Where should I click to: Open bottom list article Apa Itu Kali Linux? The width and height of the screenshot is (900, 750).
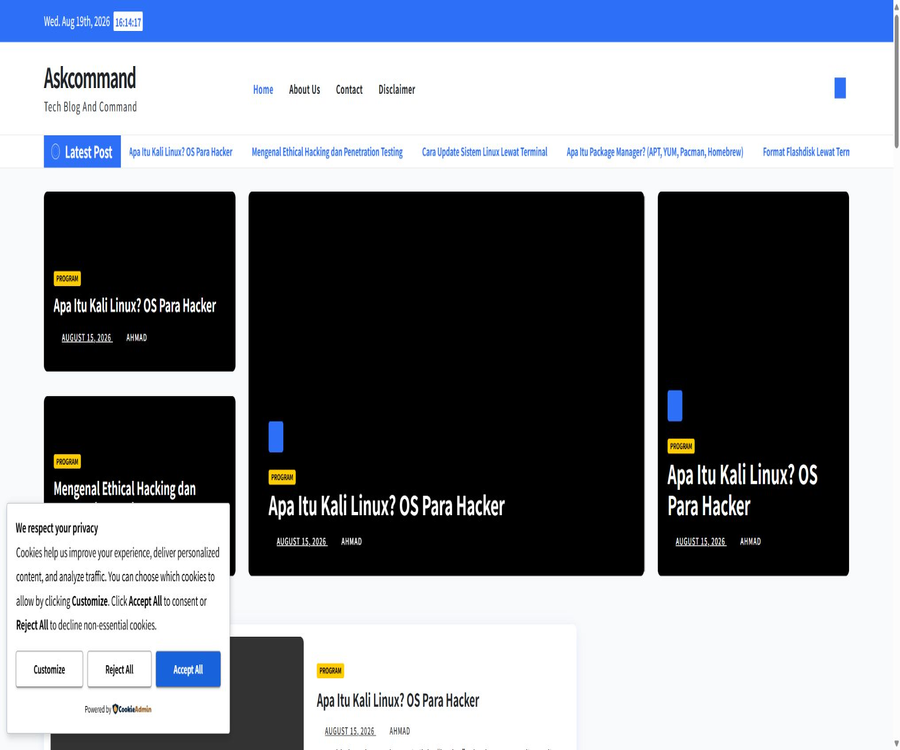click(x=398, y=701)
